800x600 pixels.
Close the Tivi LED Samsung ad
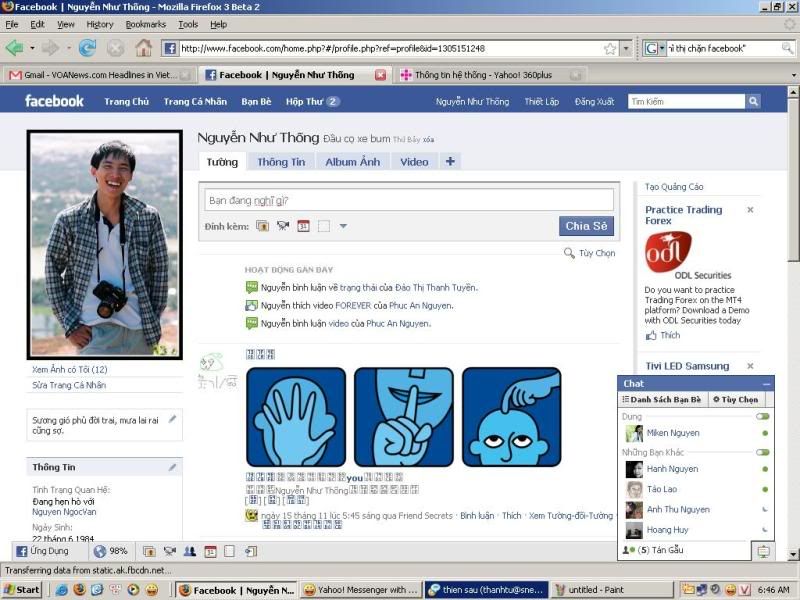coord(750,366)
